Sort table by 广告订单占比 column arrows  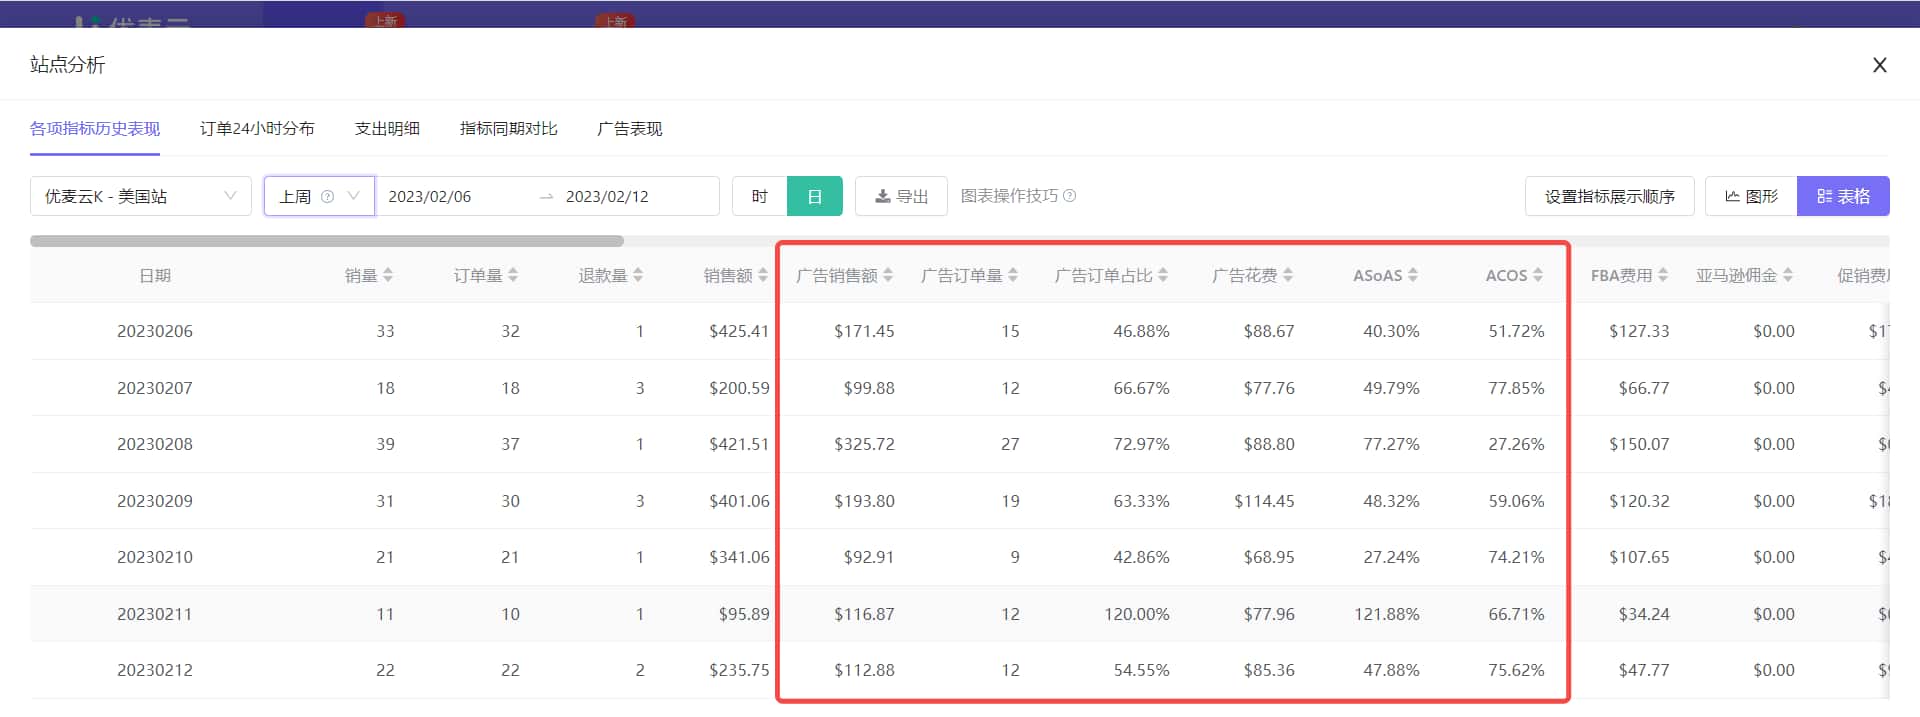click(x=1163, y=275)
